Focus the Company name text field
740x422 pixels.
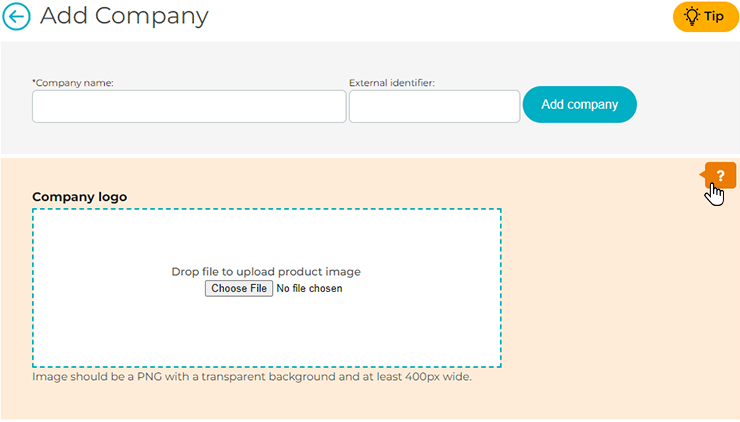(189, 106)
